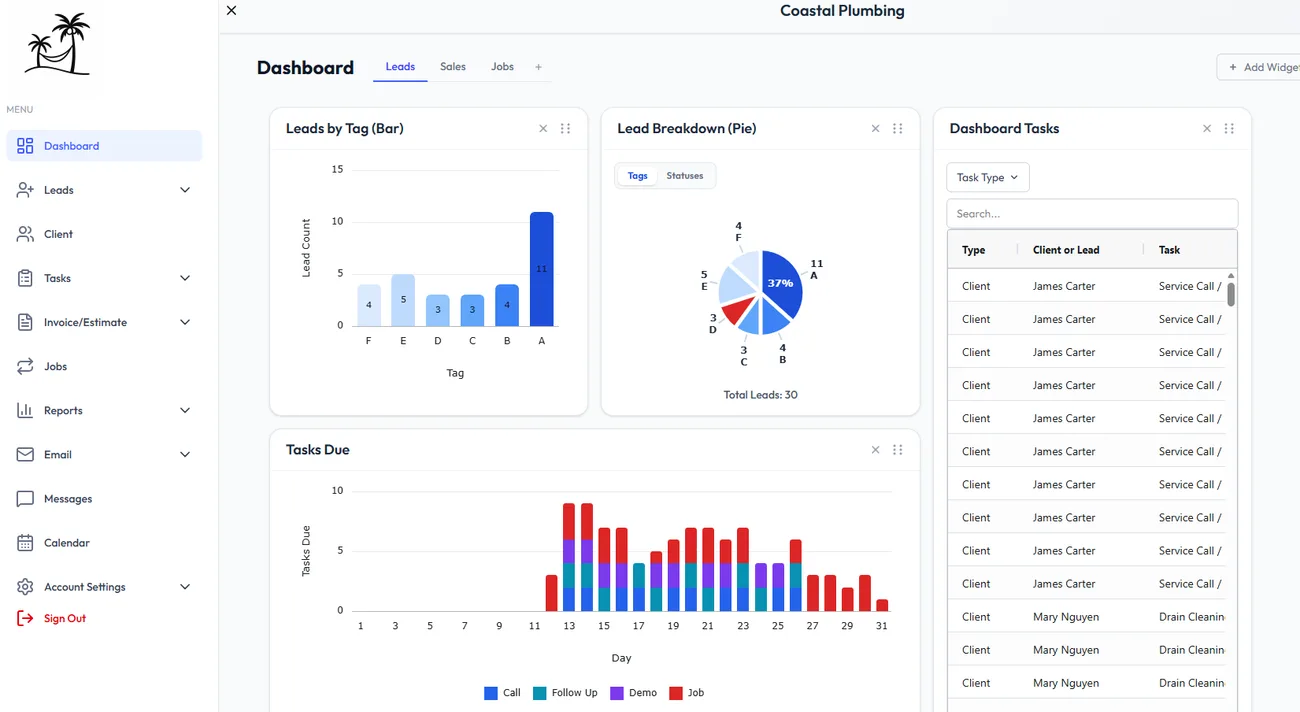The height and width of the screenshot is (712, 1300).
Task: Remove the Tasks Due widget
Action: pyautogui.click(x=875, y=450)
